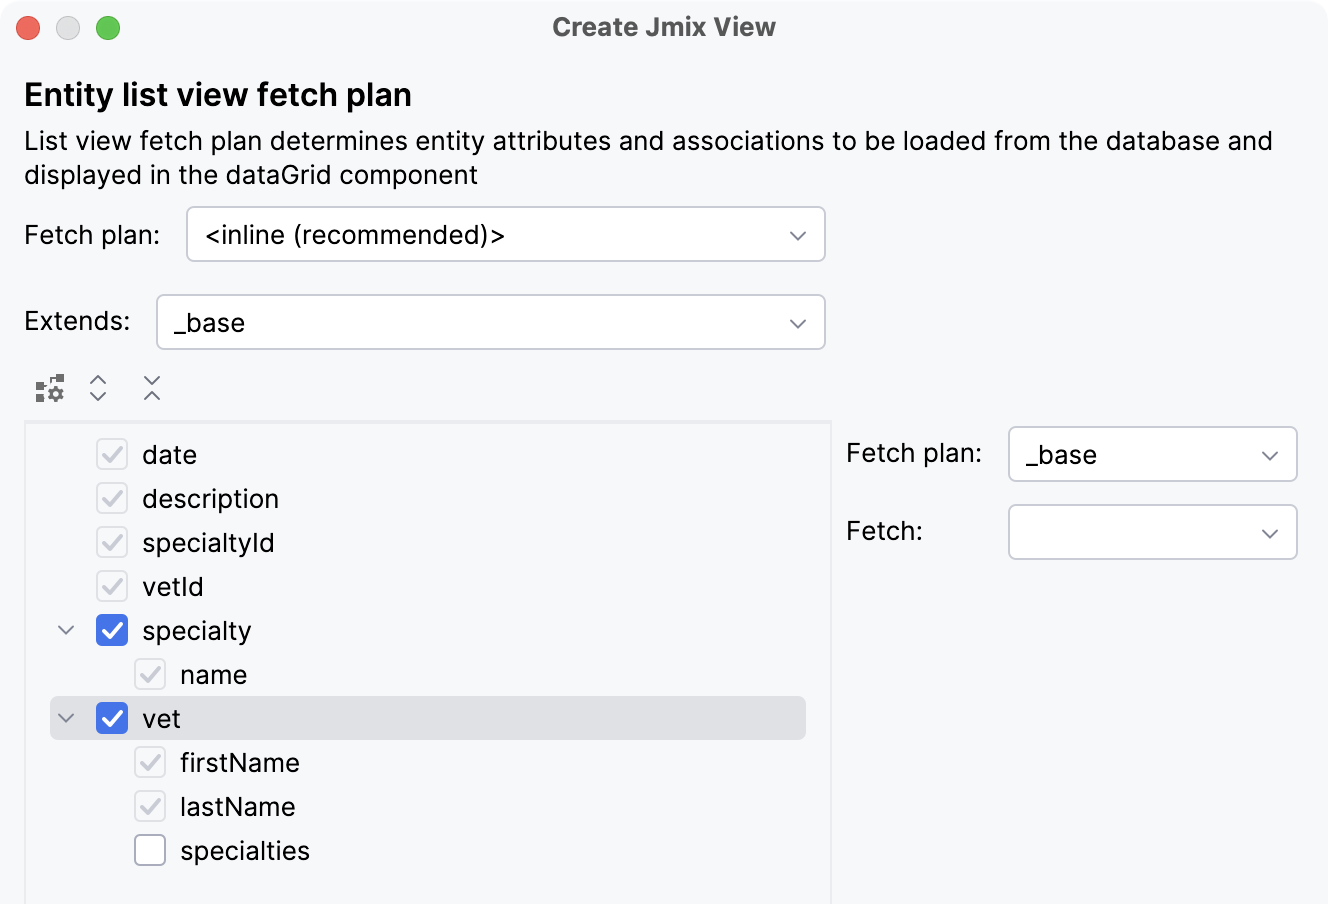Select the vetId row in the tree
The width and height of the screenshot is (1328, 904).
coord(173,587)
